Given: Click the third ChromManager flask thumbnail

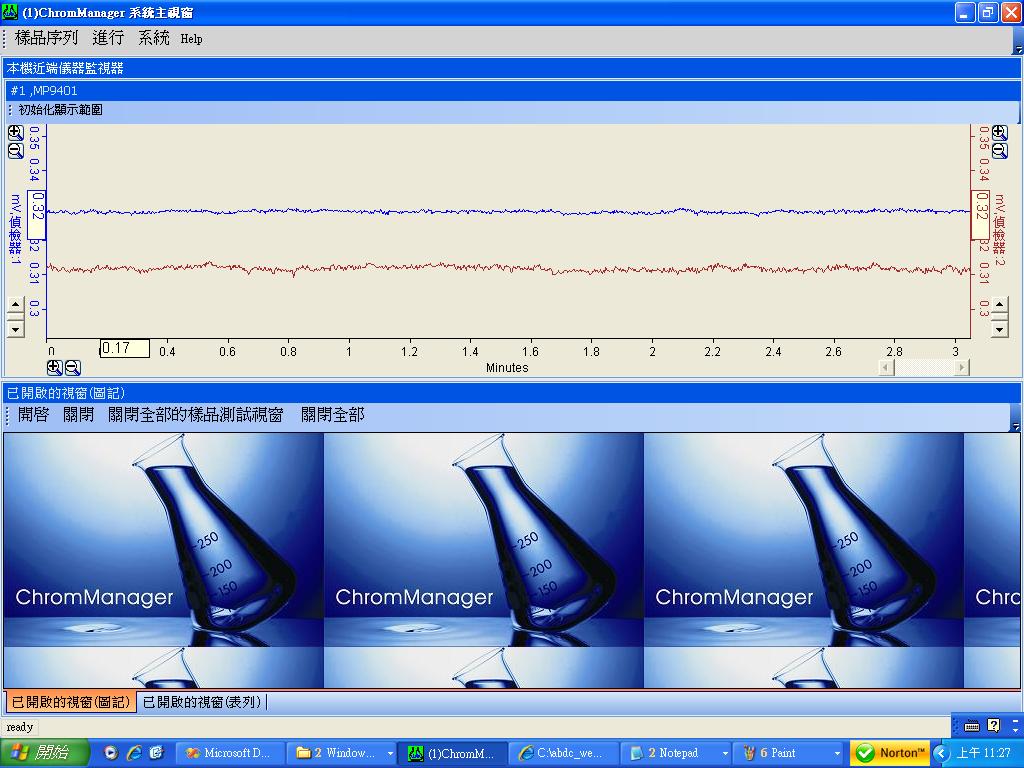Looking at the screenshot, I should coord(804,539).
